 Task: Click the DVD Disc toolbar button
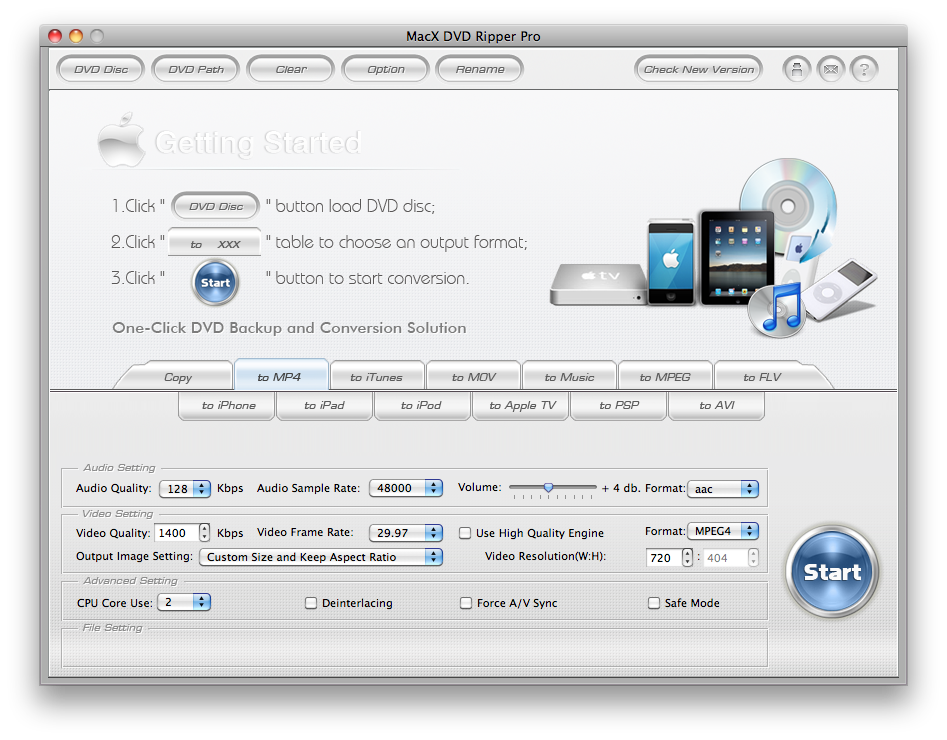pyautogui.click(x=101, y=69)
